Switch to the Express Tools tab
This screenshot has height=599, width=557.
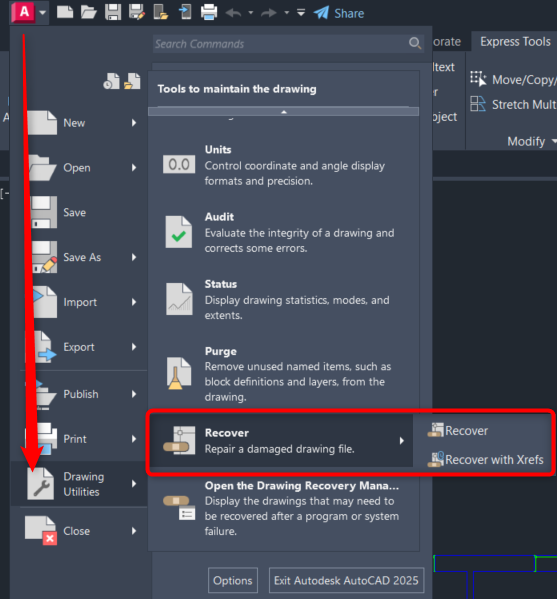coord(515,41)
